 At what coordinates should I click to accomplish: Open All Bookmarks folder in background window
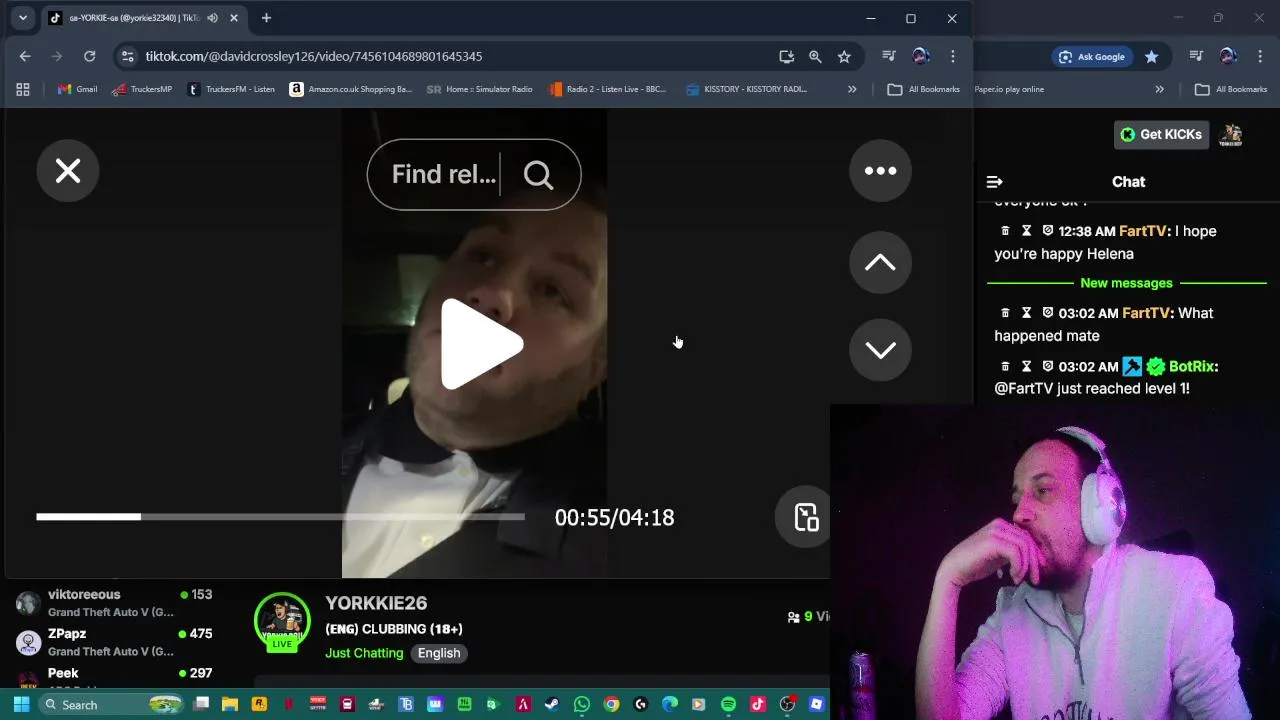point(1231,89)
